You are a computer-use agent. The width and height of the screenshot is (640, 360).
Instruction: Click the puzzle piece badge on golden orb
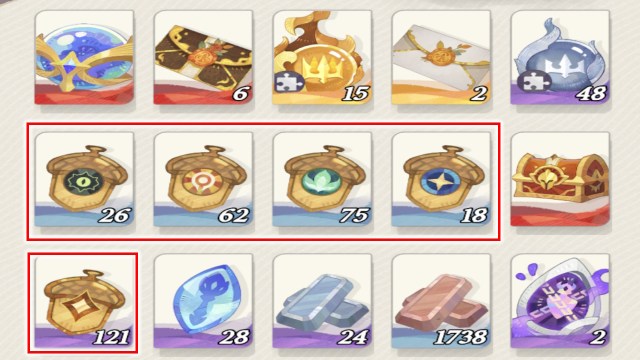289,82
